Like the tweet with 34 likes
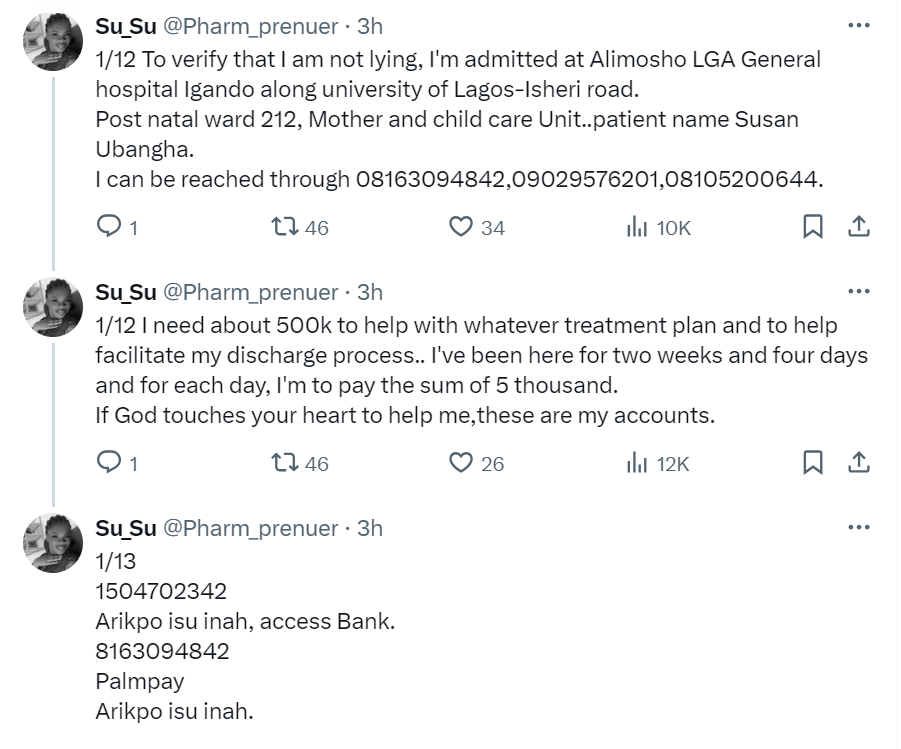Viewport: 901px width, 749px height. [460, 228]
